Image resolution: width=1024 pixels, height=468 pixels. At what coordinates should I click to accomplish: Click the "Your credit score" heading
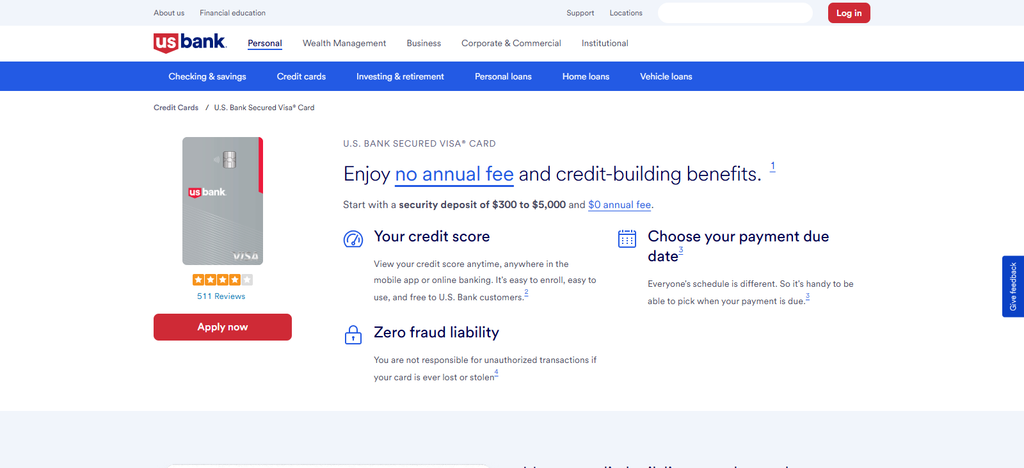coord(432,236)
